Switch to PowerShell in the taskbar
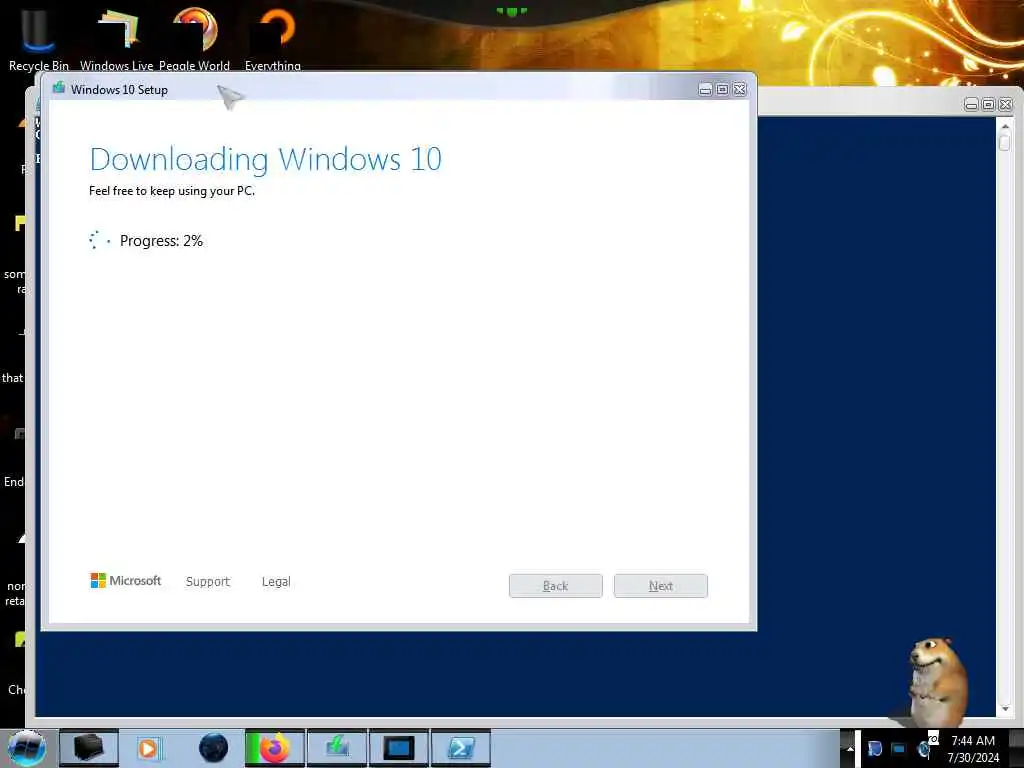Viewport: 1024px width, 768px height. coord(460,748)
